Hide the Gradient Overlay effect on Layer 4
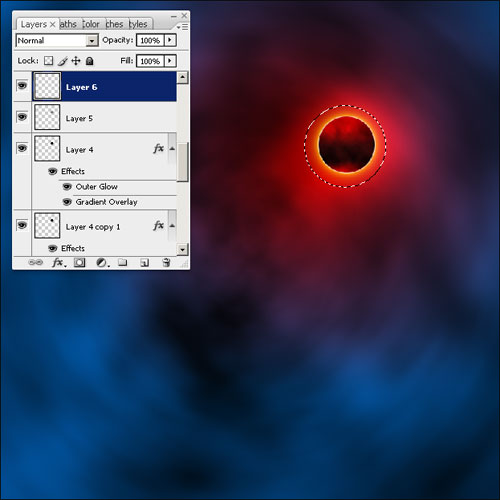Screen dimensions: 500x500 coord(67,202)
